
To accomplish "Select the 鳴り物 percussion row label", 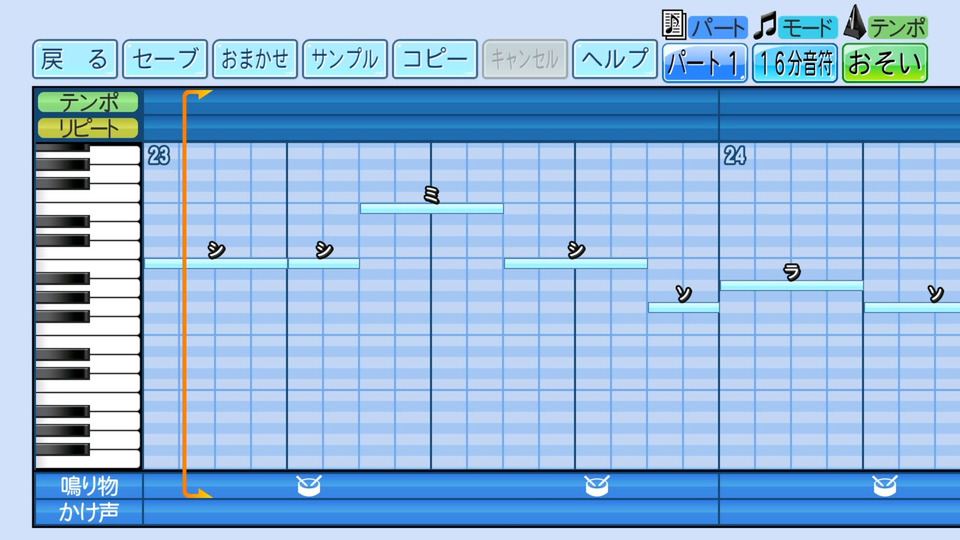I will point(89,486).
